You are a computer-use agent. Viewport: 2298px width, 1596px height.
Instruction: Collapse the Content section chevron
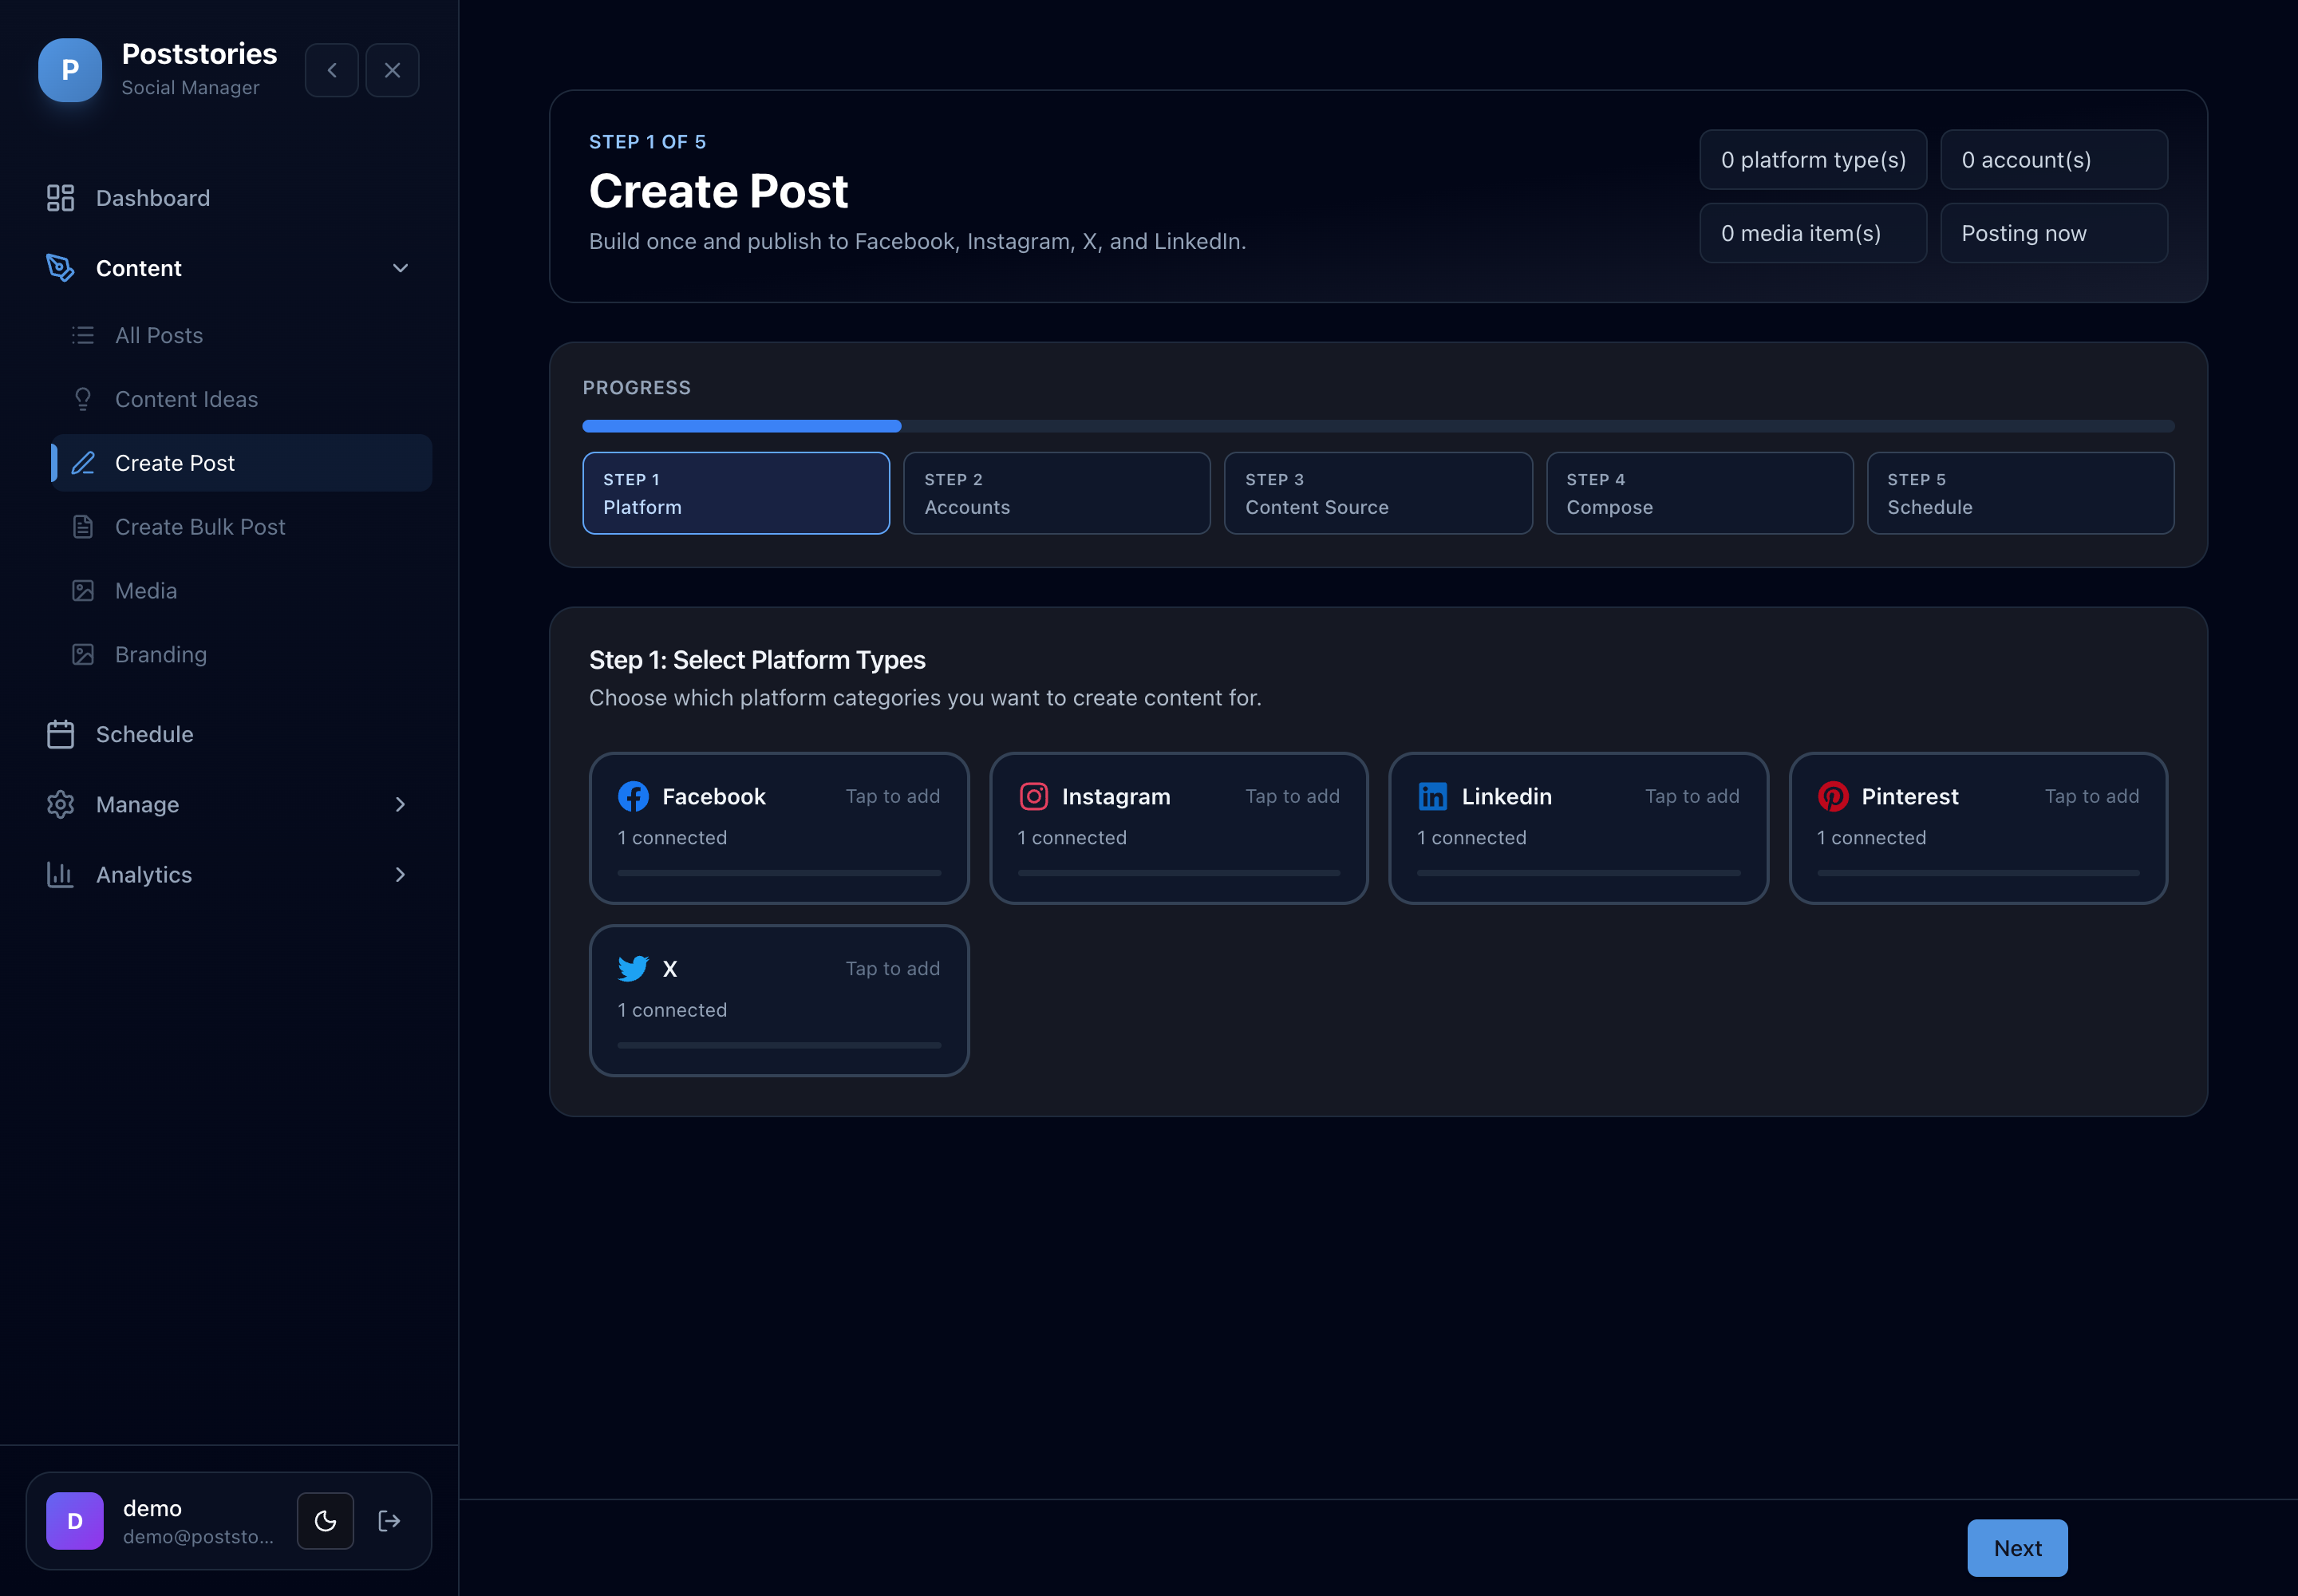(x=400, y=268)
